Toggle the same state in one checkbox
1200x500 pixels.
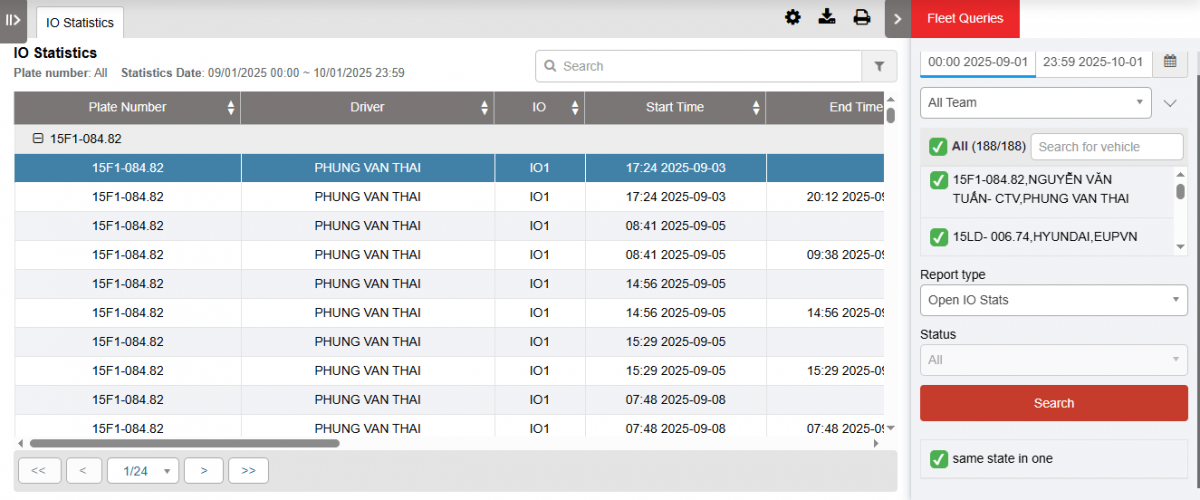pyautogui.click(x=938, y=459)
